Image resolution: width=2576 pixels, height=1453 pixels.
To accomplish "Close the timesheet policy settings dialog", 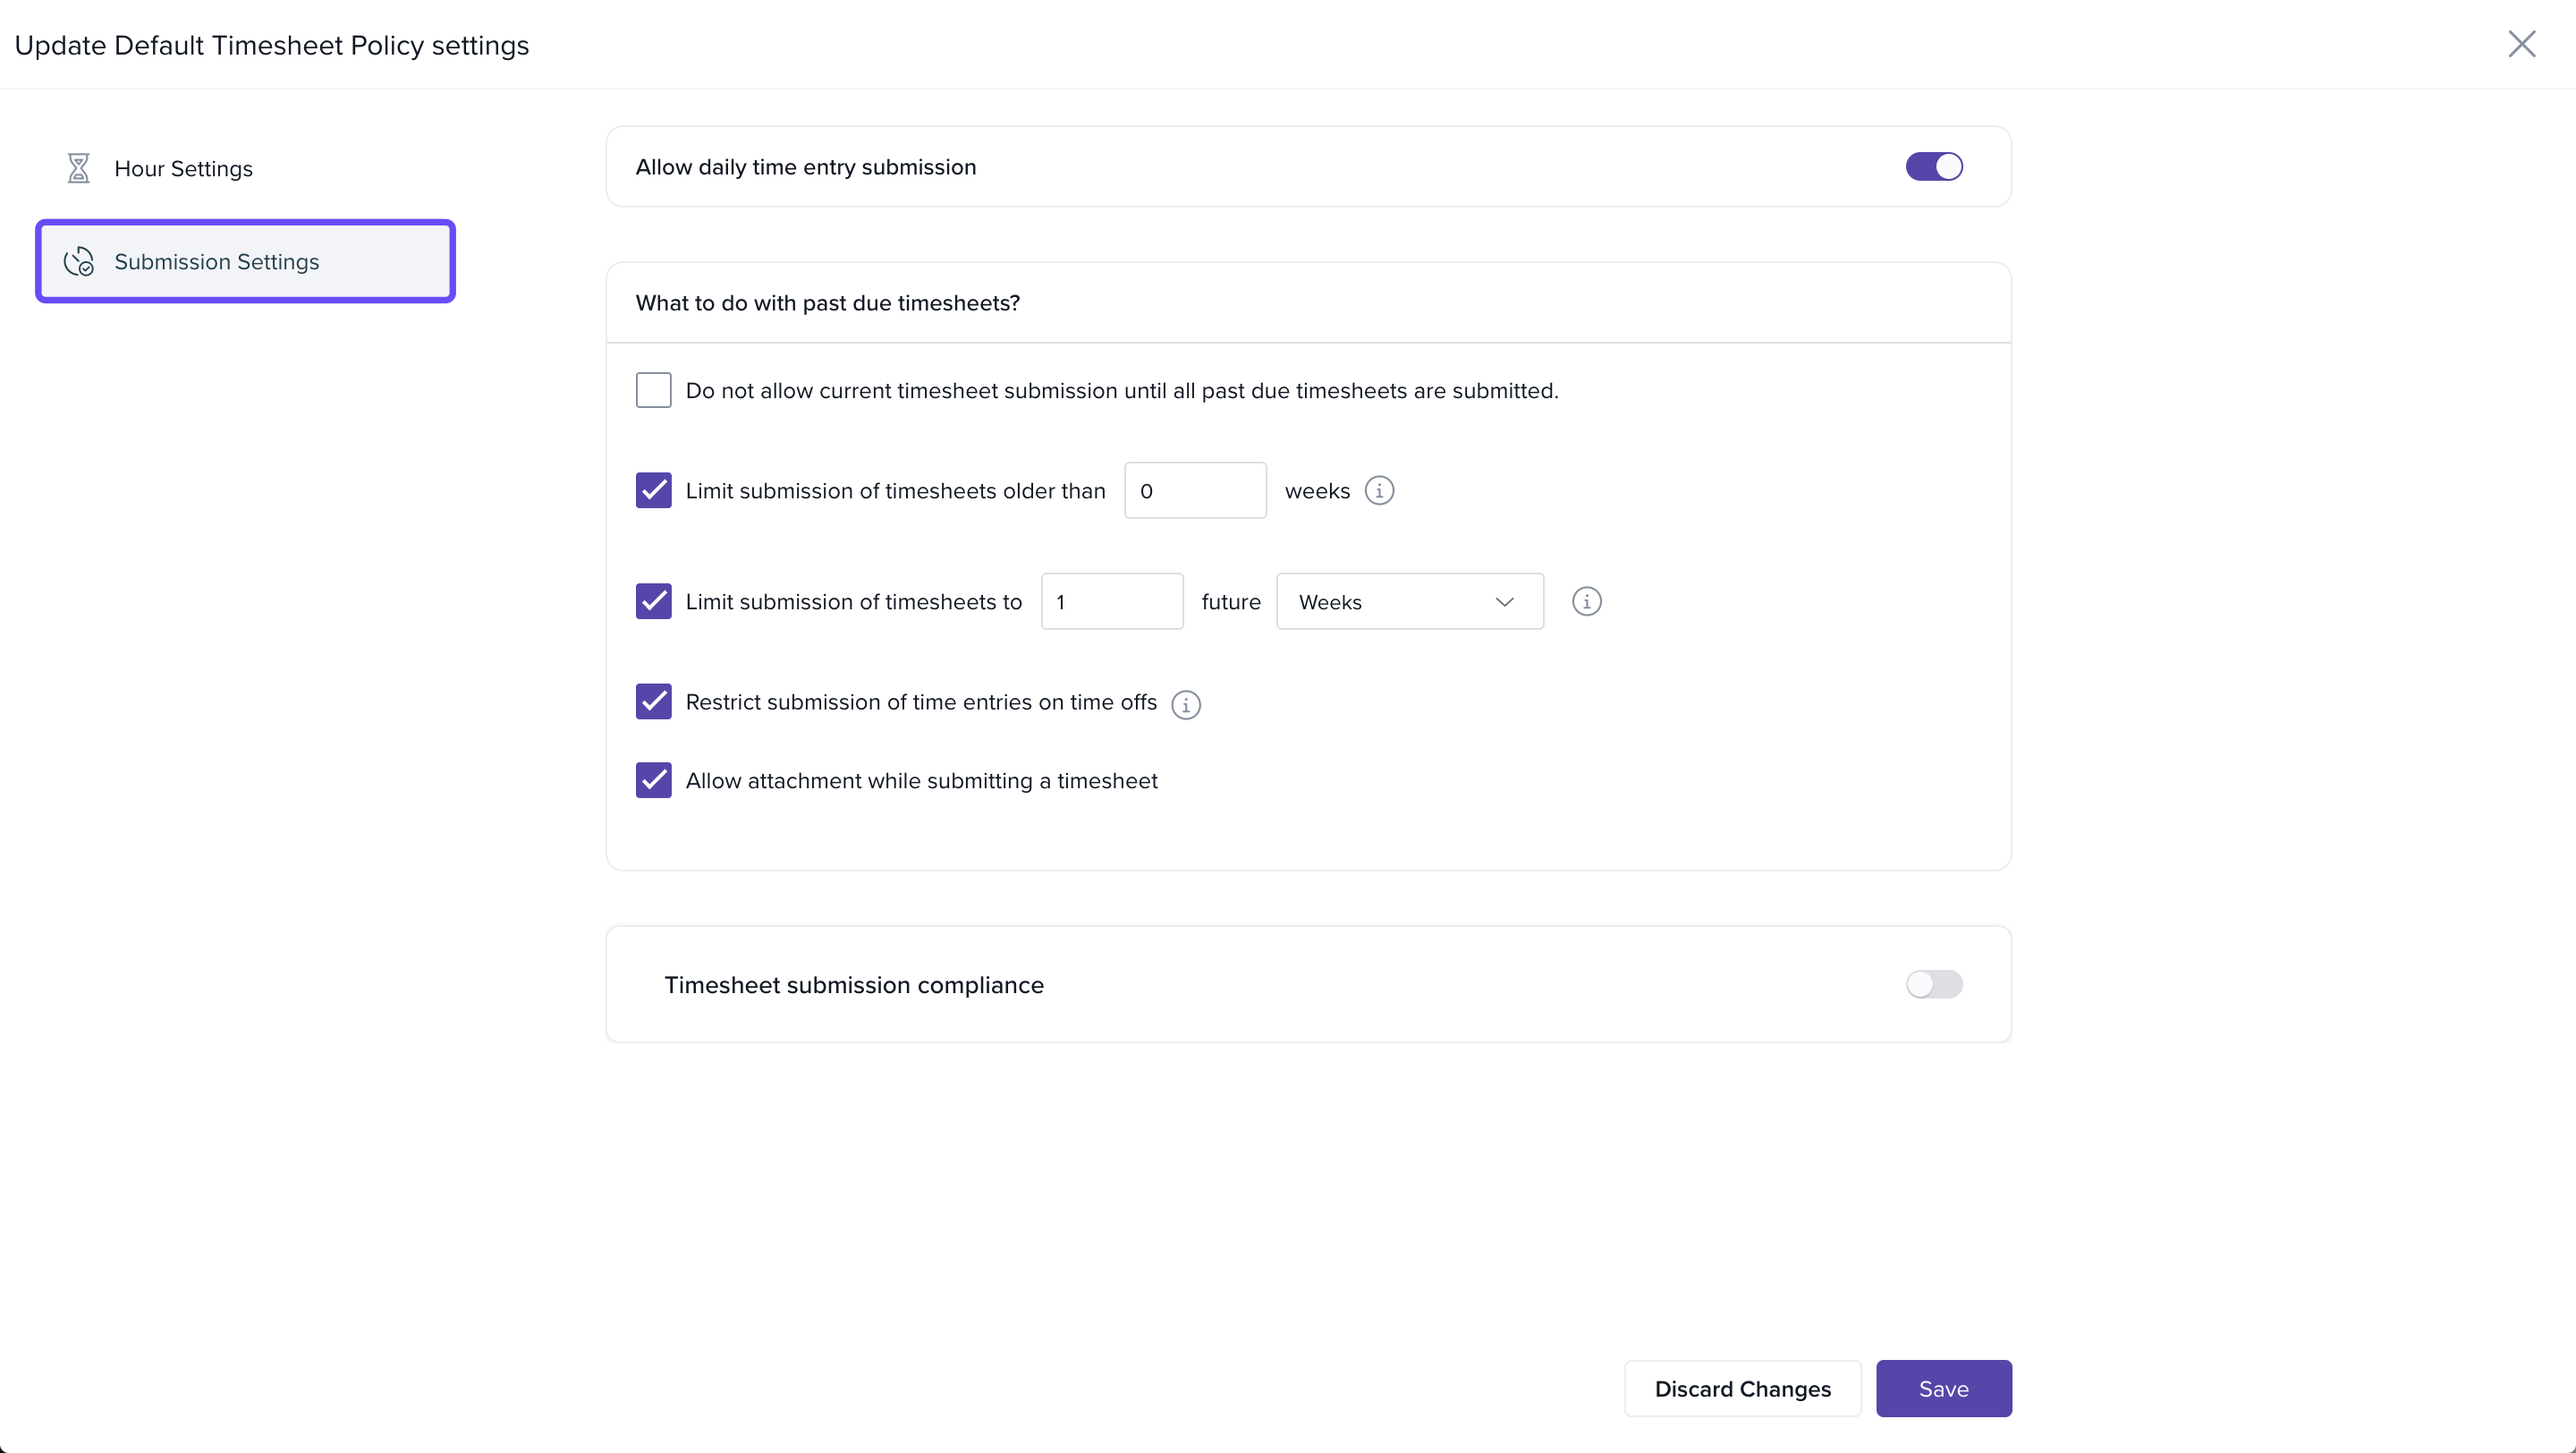I will pos(2521,44).
